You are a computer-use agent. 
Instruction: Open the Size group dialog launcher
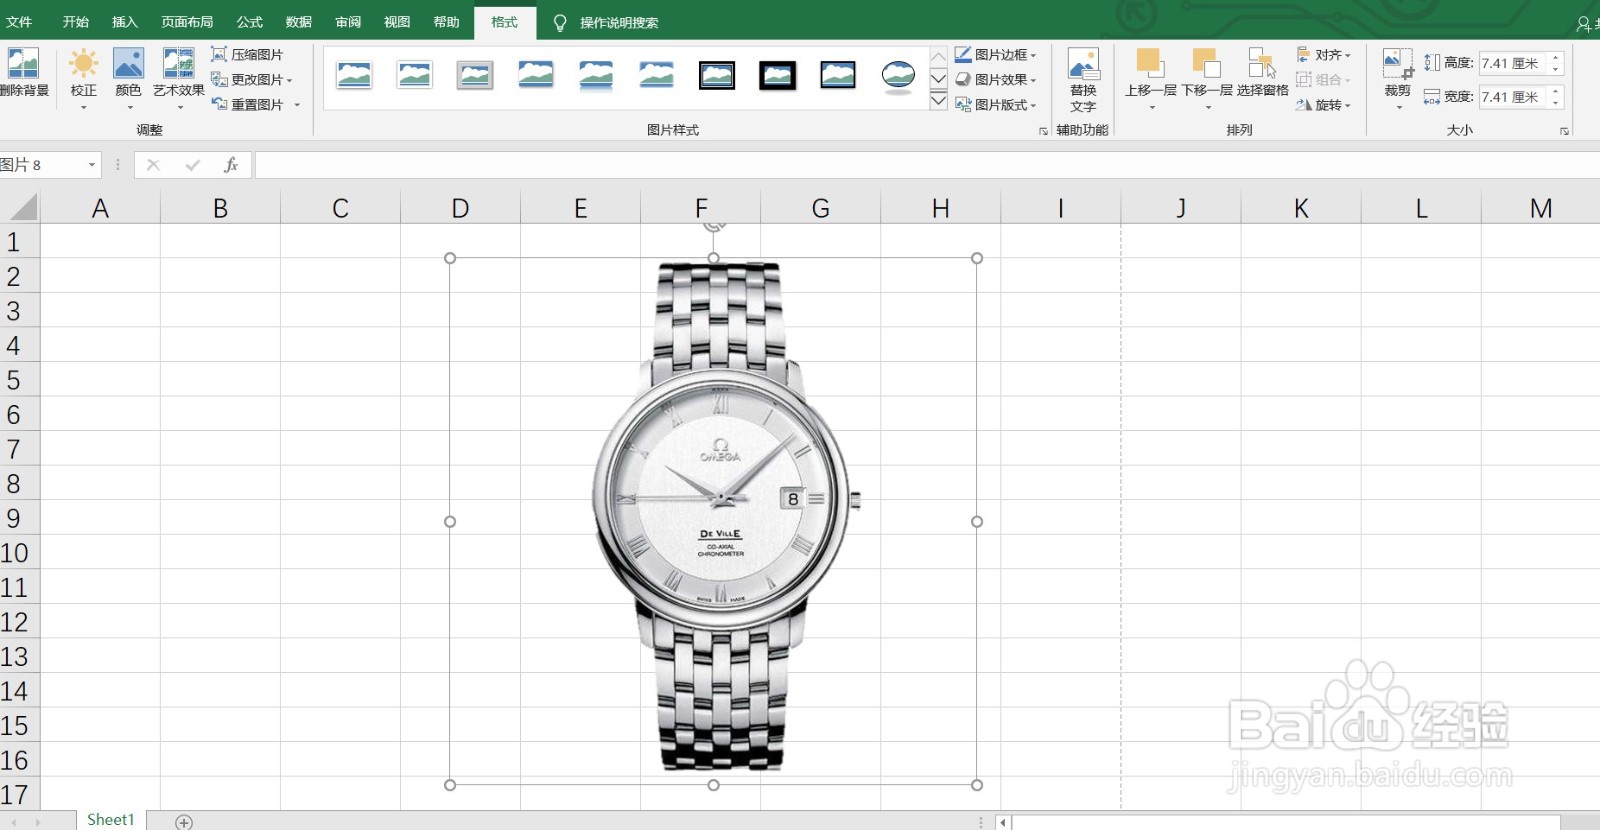(1564, 131)
